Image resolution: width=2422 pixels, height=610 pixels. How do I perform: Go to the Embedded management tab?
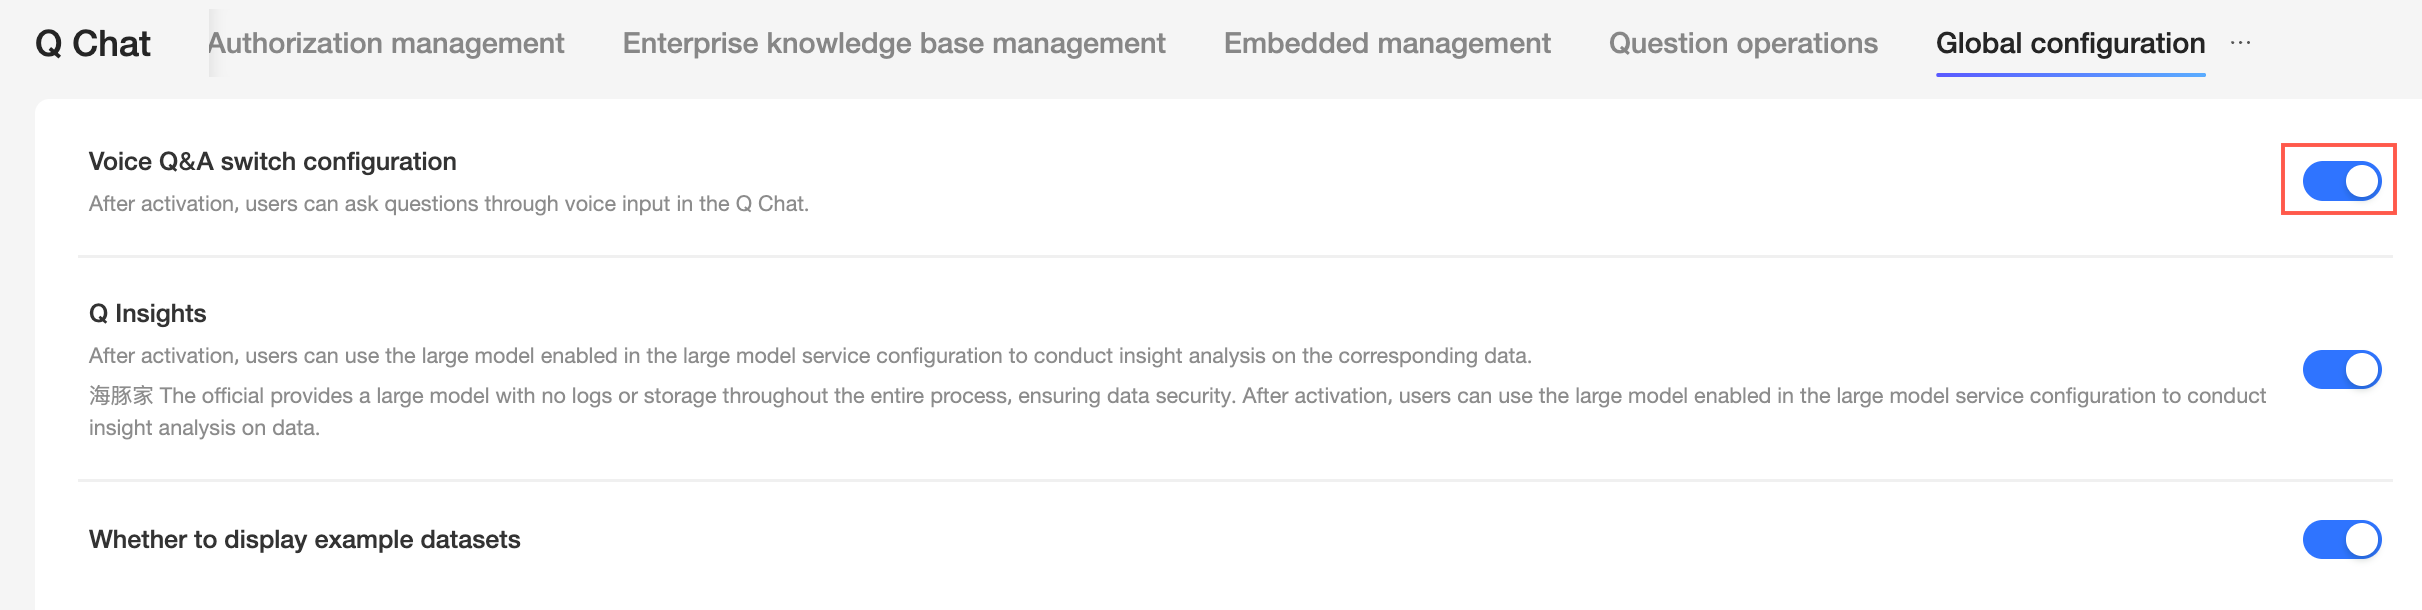pos(1387,43)
